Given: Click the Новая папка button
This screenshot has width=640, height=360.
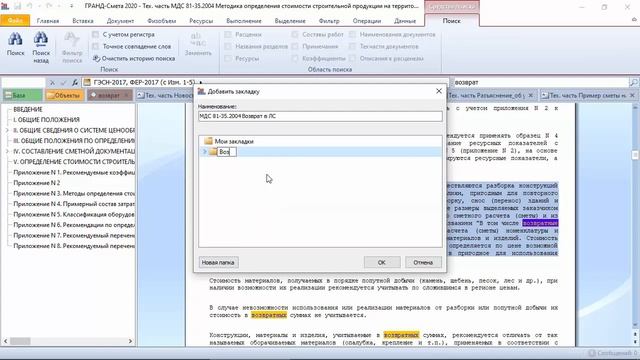Looking at the screenshot, I should (218, 262).
